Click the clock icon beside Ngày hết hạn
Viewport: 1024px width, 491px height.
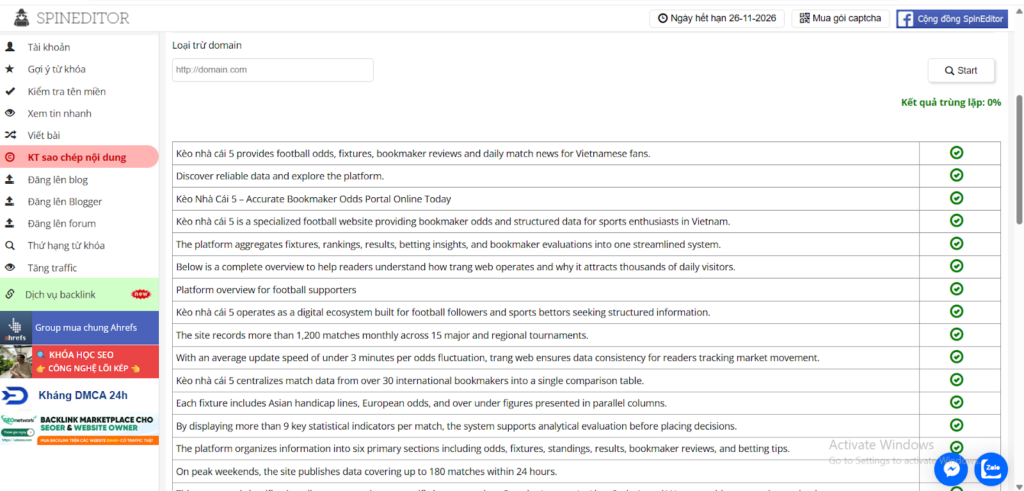click(662, 18)
